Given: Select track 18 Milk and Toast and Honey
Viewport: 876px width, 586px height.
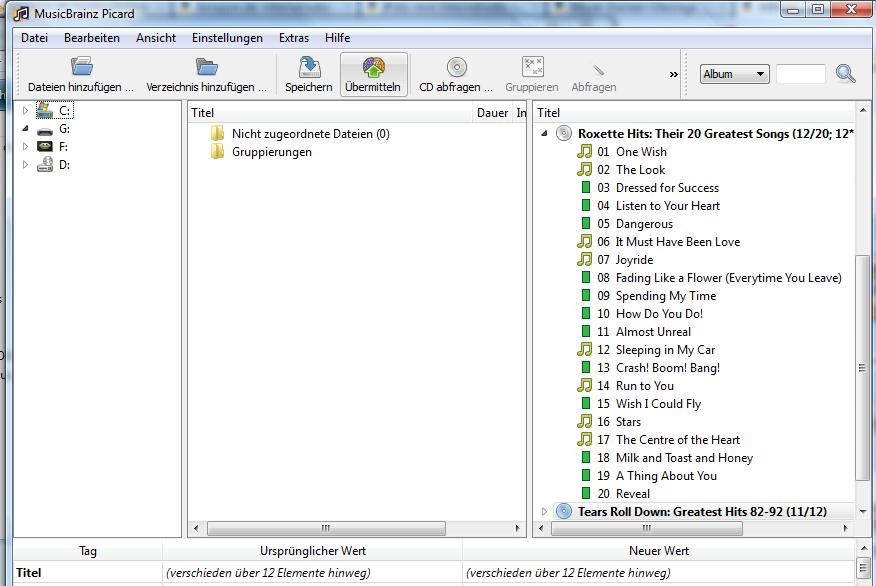Looking at the screenshot, I should click(x=675, y=458).
